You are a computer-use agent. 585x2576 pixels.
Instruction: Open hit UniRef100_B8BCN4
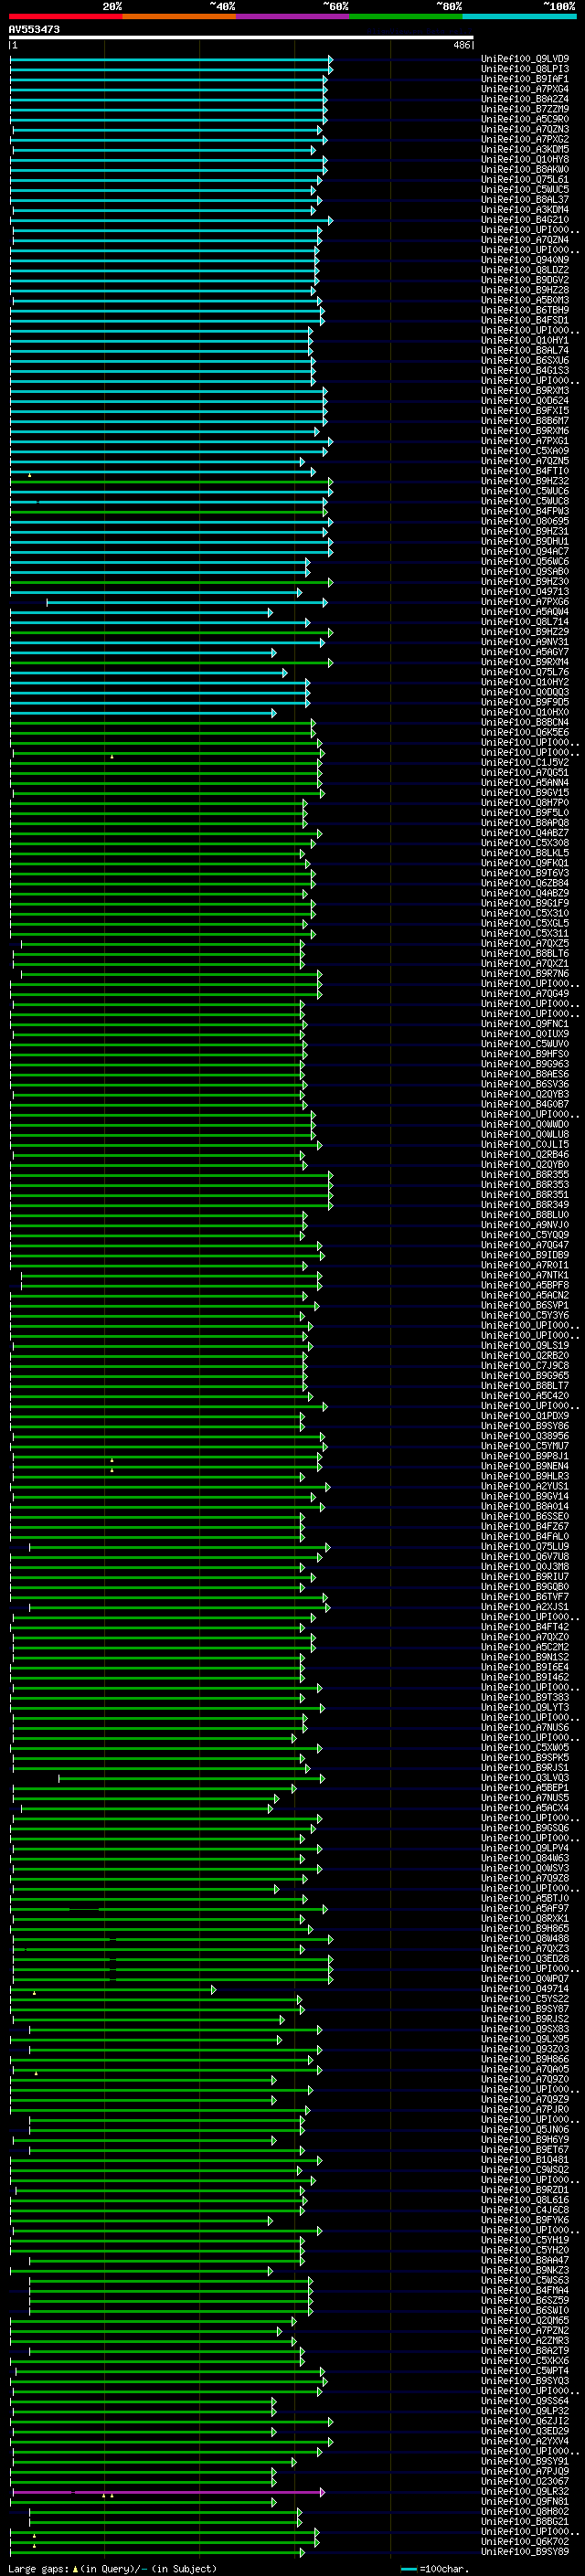[525, 722]
